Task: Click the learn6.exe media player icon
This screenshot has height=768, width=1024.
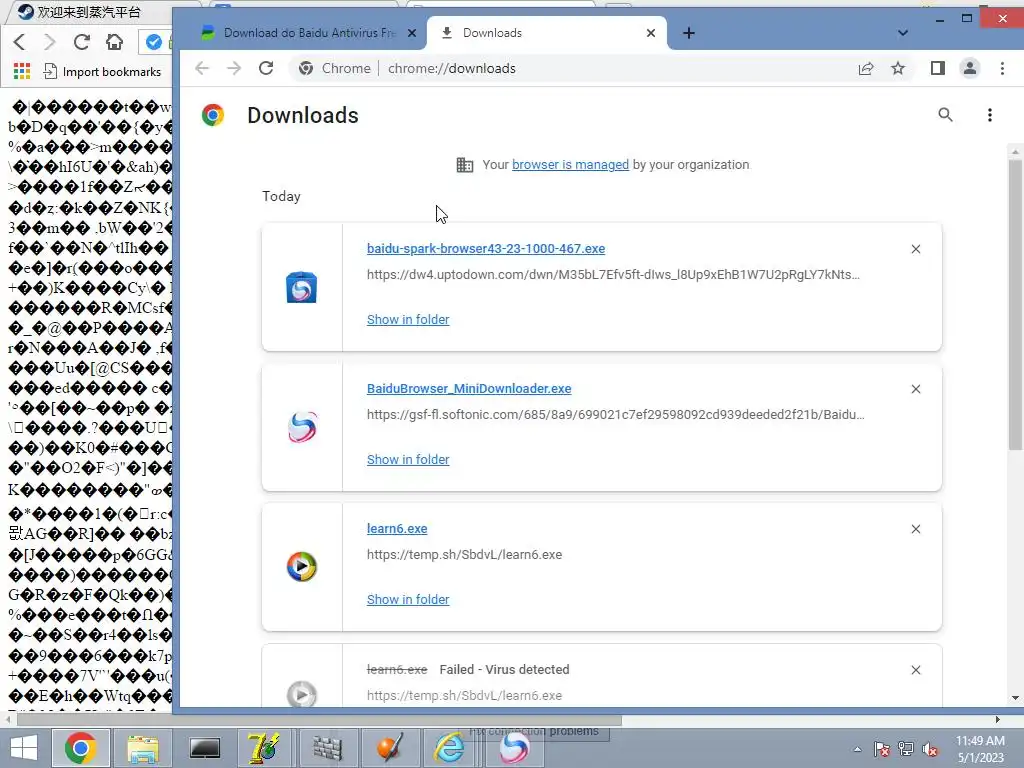Action: click(302, 567)
